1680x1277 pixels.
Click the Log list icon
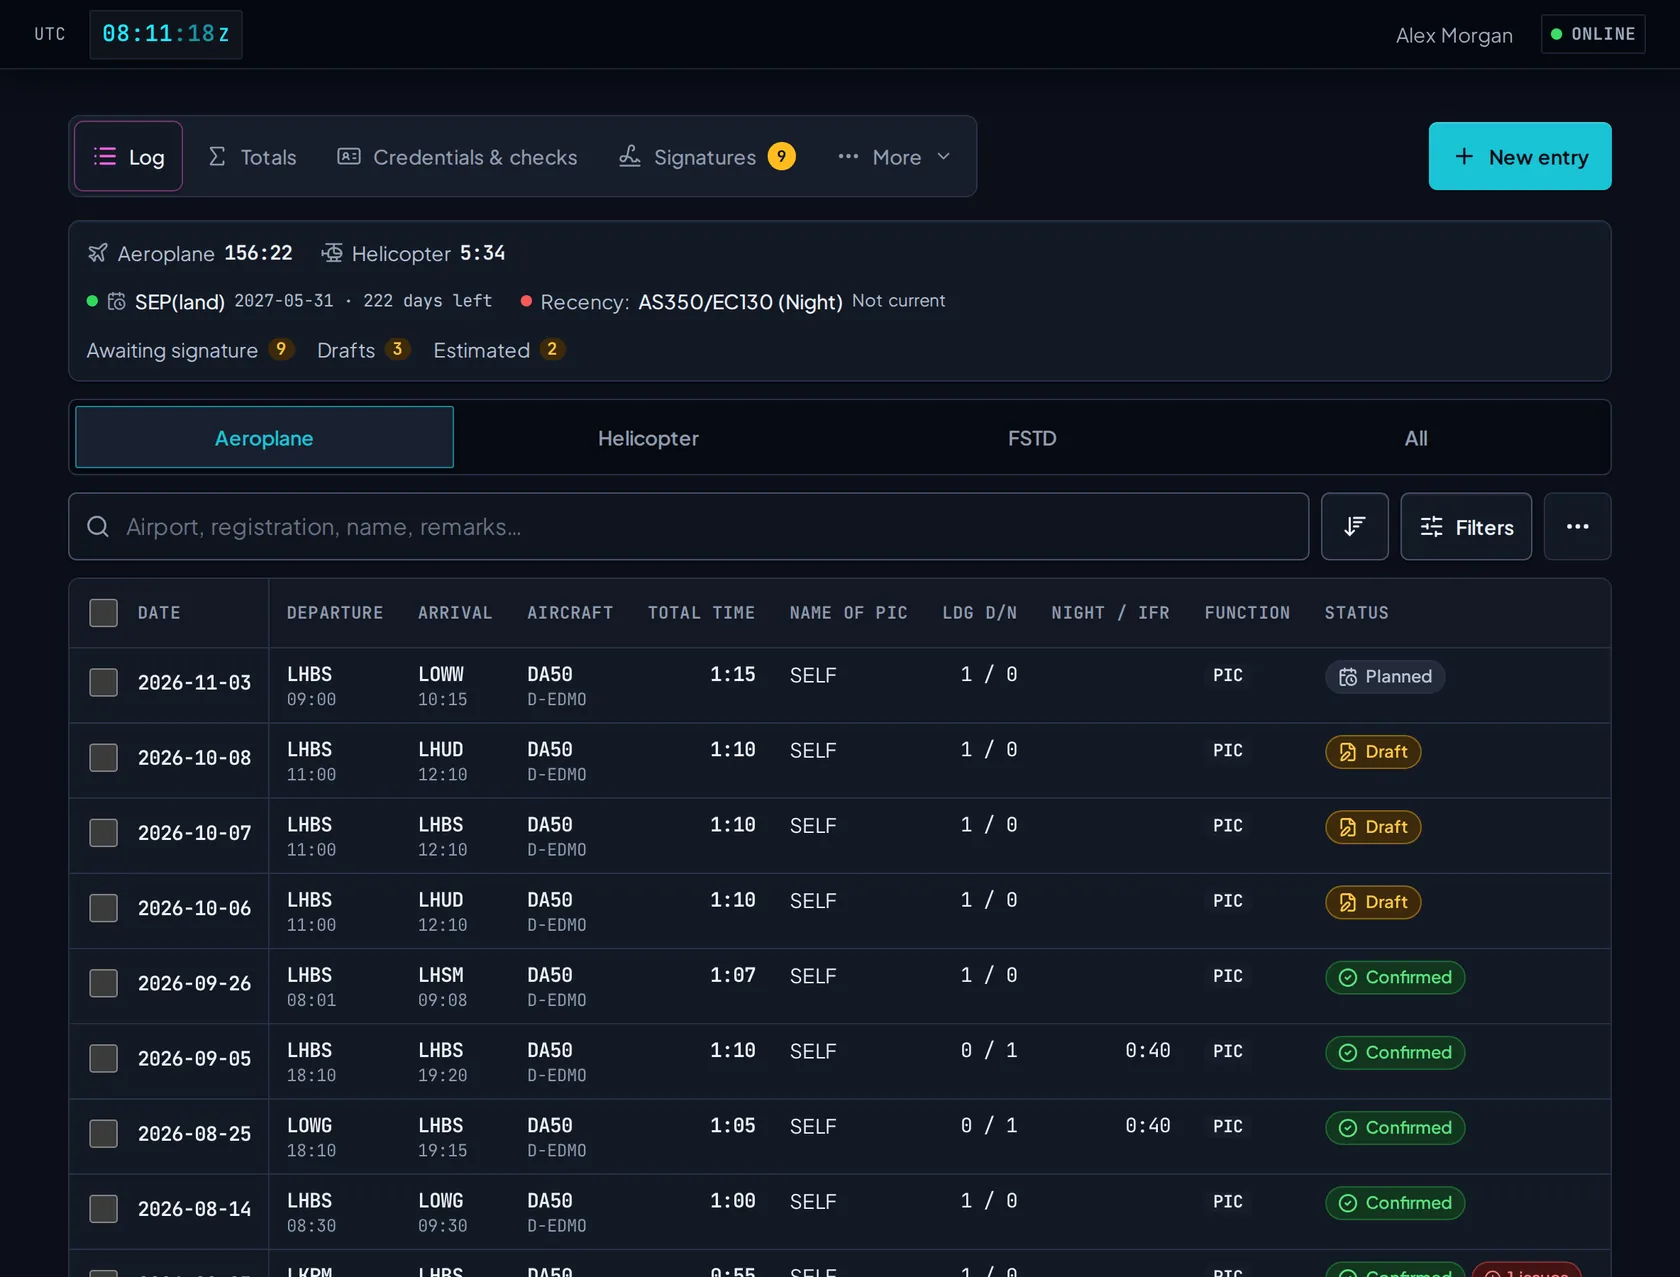(105, 156)
